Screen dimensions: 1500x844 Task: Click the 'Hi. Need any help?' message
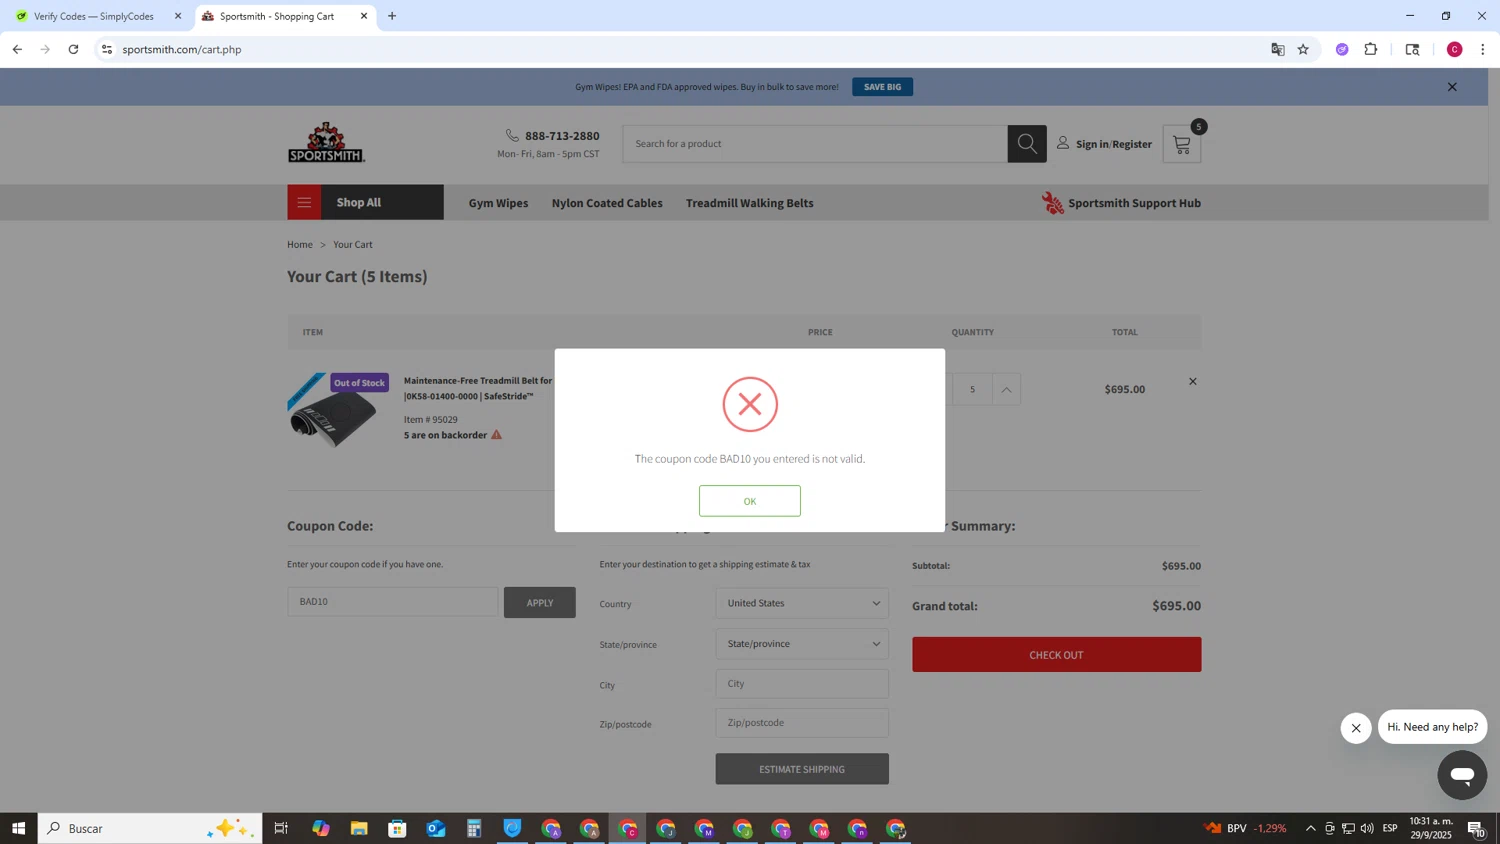(1432, 727)
